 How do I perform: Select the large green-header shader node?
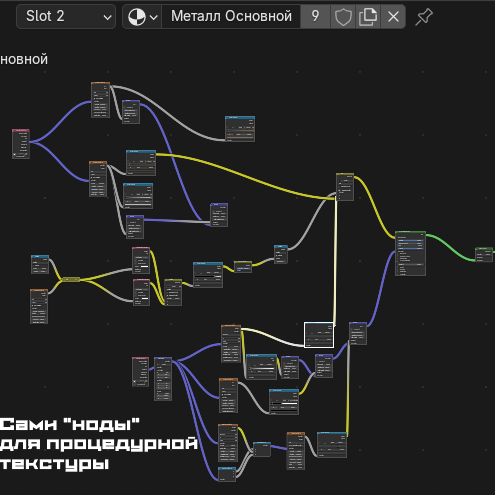pos(410,253)
